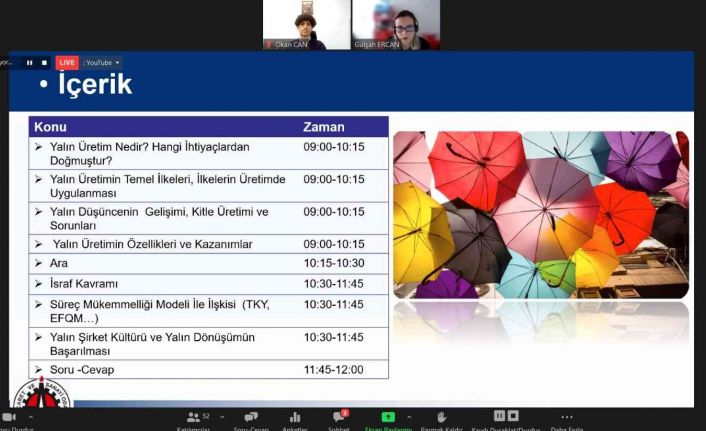This screenshot has width=706, height=431.
Task: Open Soru-Cevap Q&A panel
Action: (251, 417)
